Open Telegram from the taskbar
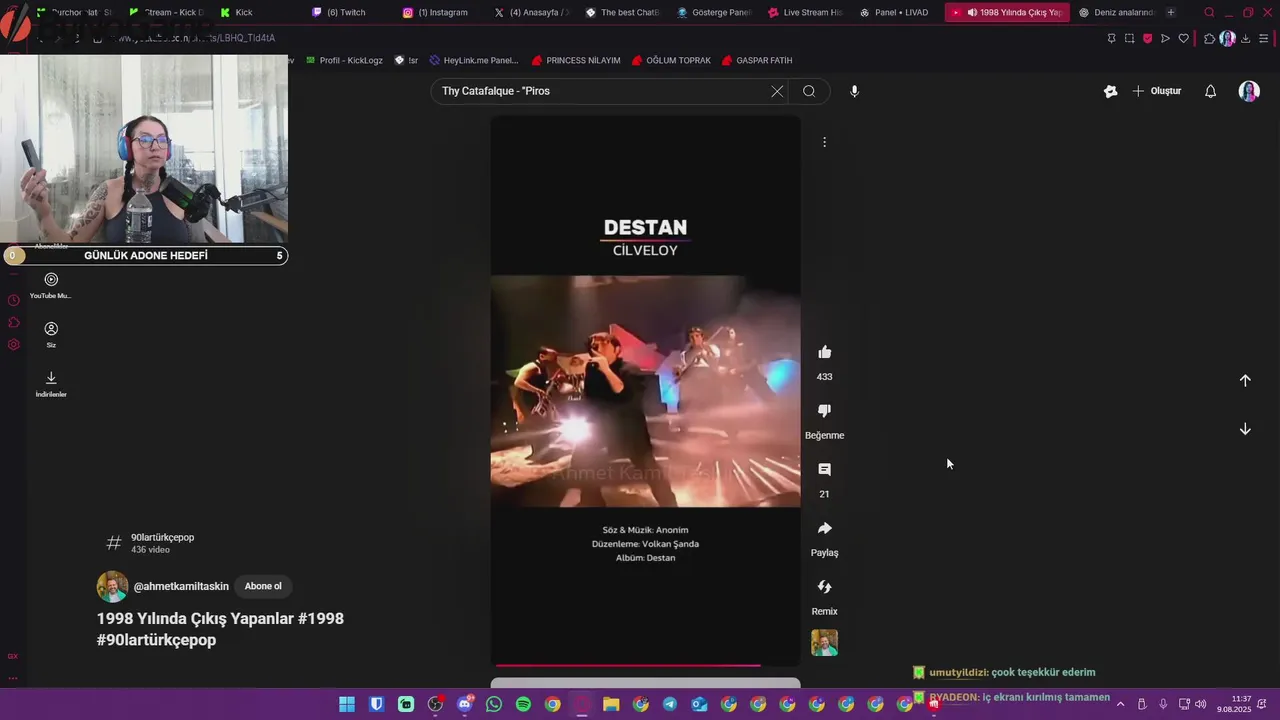1280x720 pixels. point(670,704)
